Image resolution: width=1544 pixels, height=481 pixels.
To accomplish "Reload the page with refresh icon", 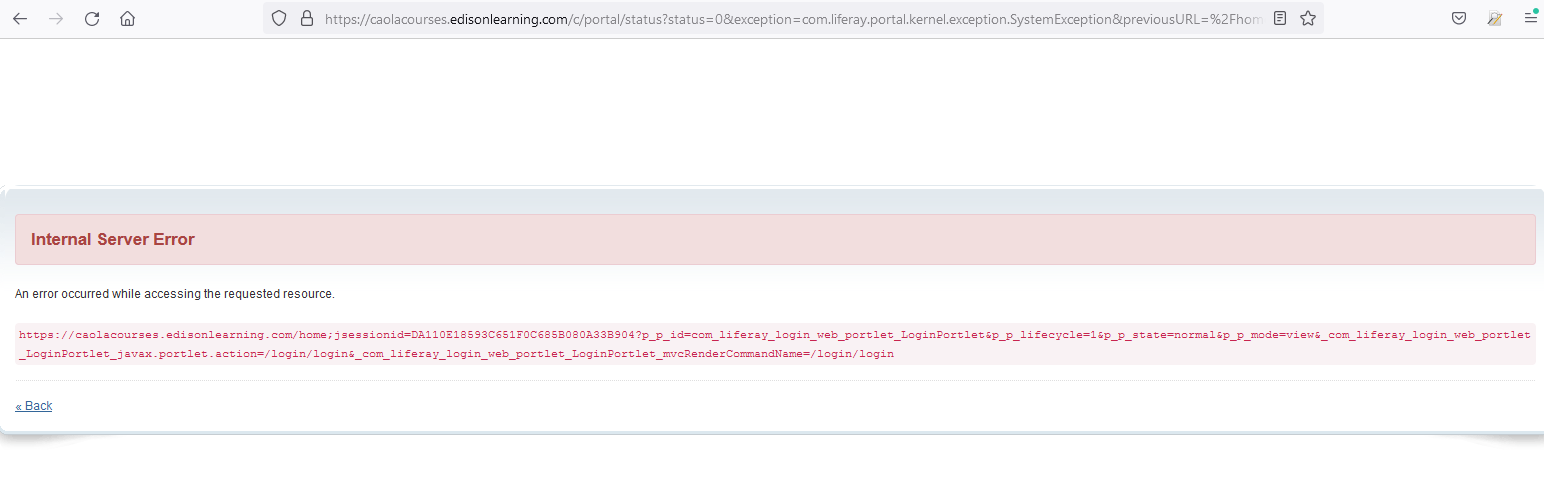I will (x=92, y=19).
